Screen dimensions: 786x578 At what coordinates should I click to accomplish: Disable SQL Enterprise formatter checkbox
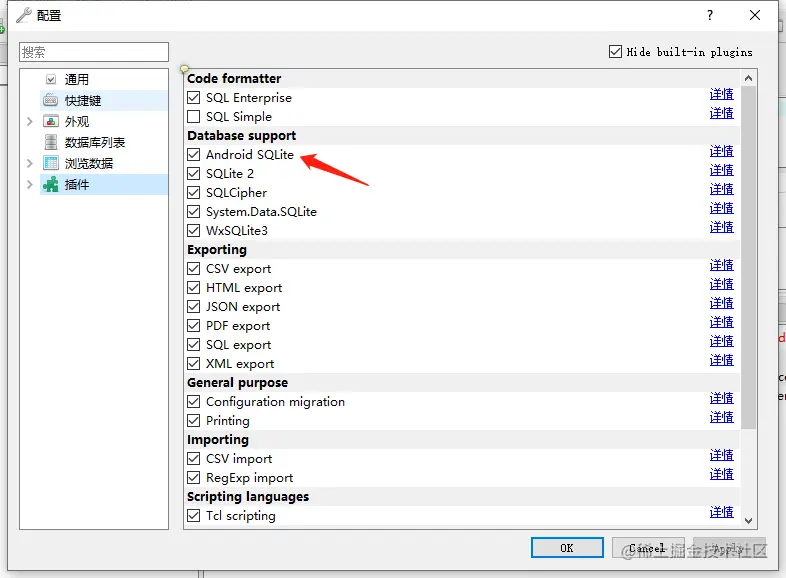[x=193, y=97]
